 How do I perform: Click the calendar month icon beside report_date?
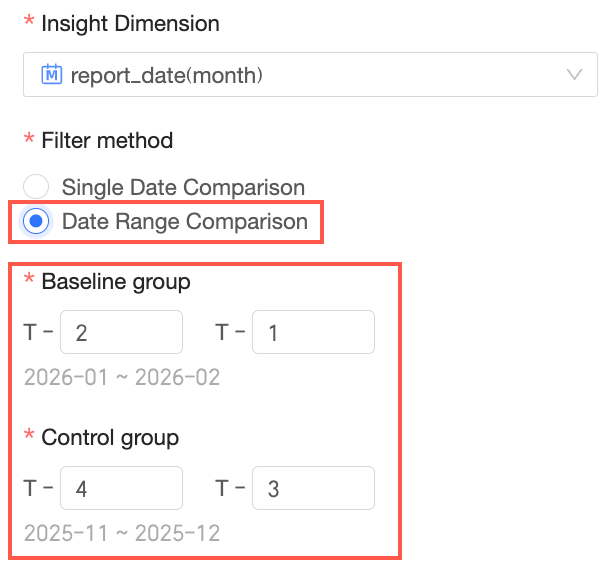52,74
